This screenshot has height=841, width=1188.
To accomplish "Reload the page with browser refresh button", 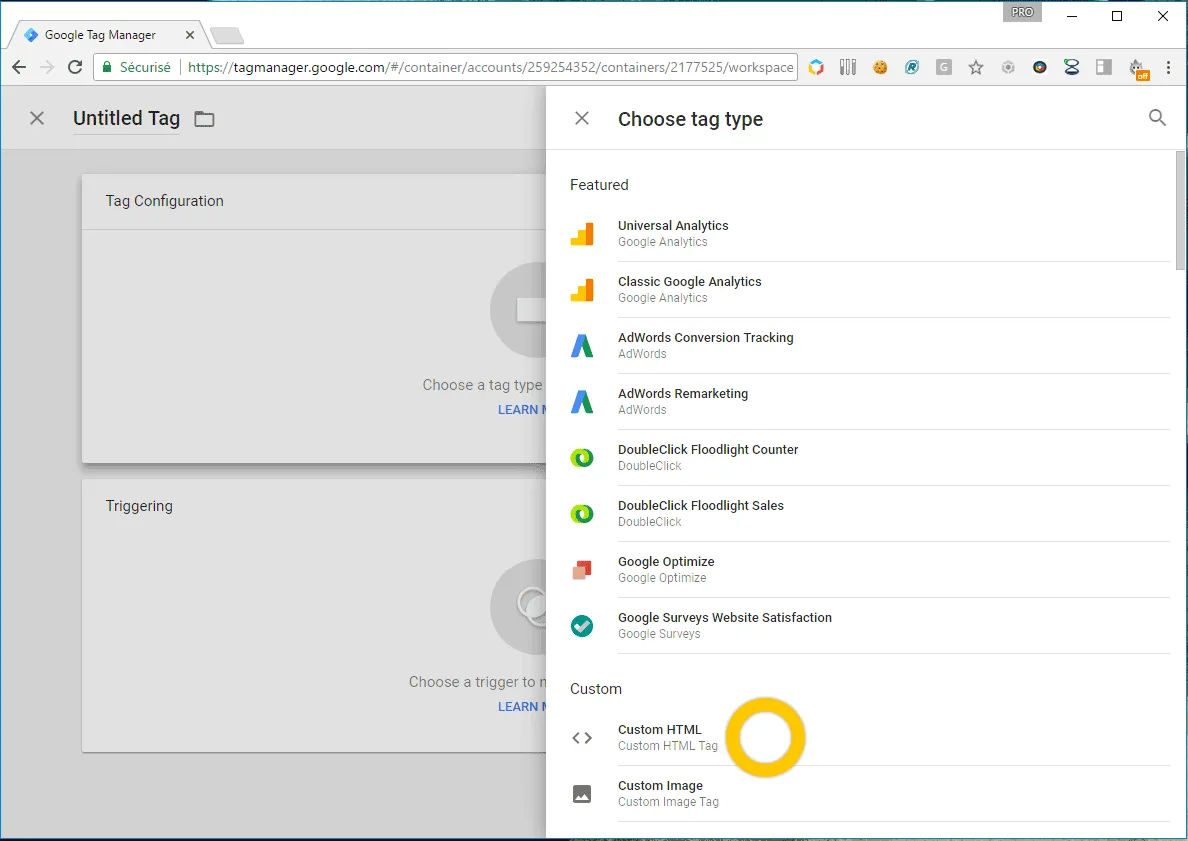I will (x=75, y=68).
